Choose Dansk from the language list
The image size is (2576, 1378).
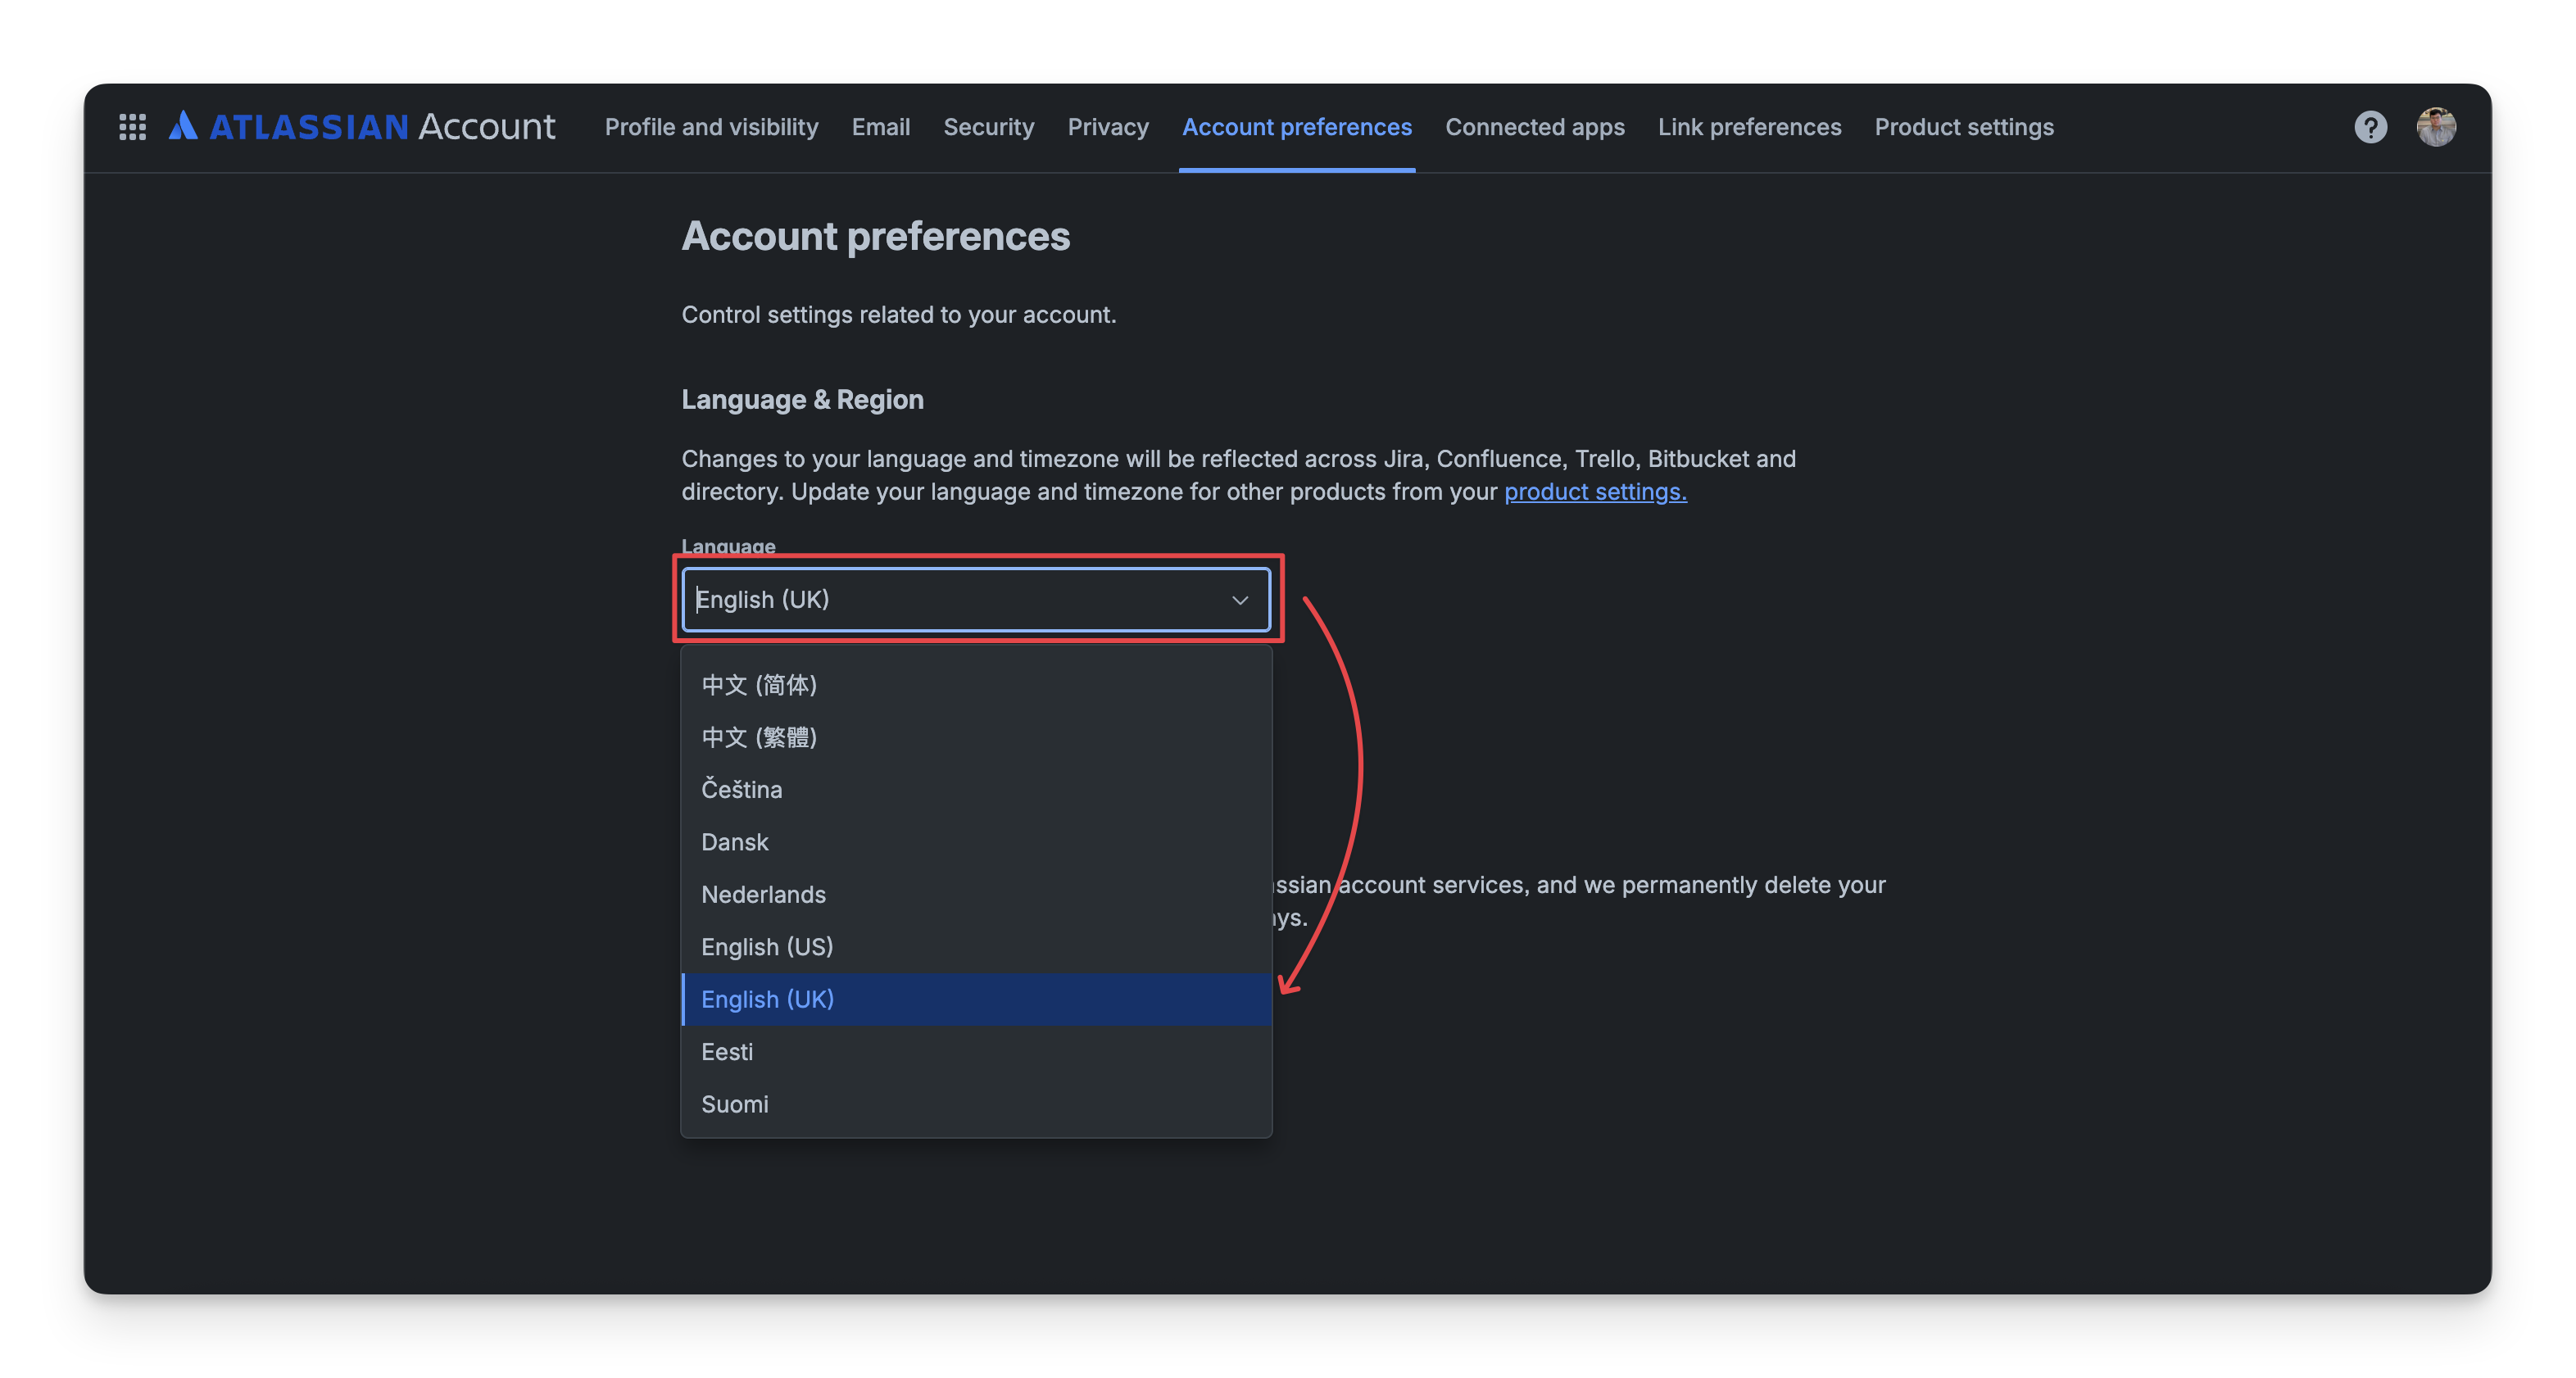[735, 842]
